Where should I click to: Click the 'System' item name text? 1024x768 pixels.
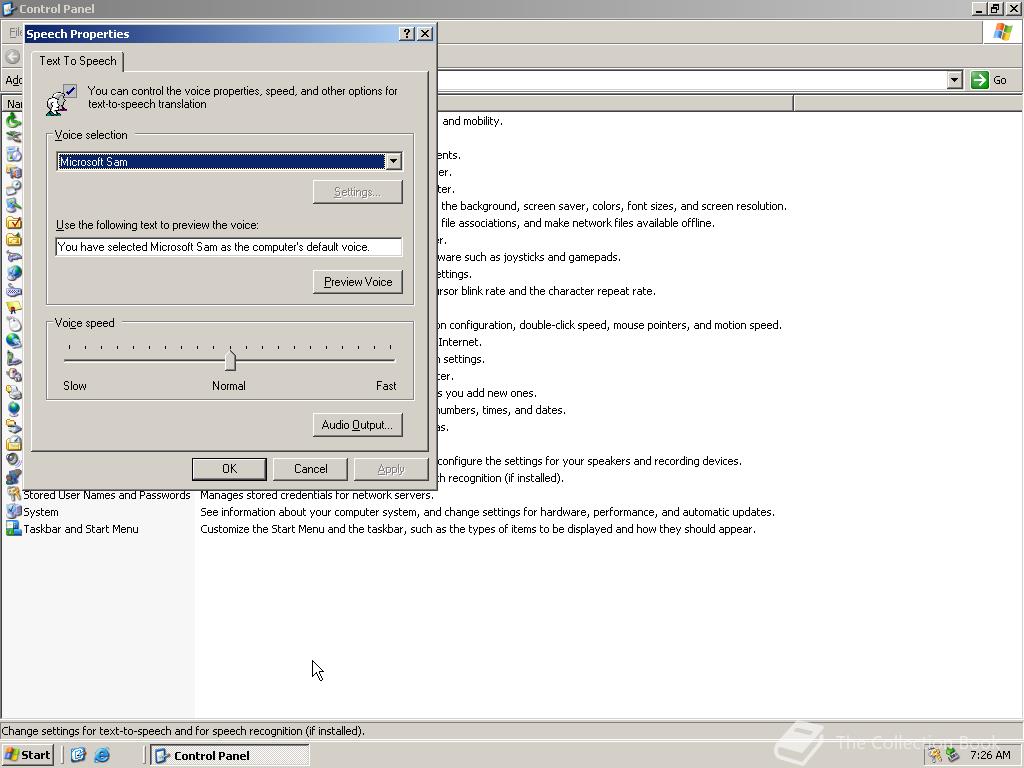coord(41,512)
